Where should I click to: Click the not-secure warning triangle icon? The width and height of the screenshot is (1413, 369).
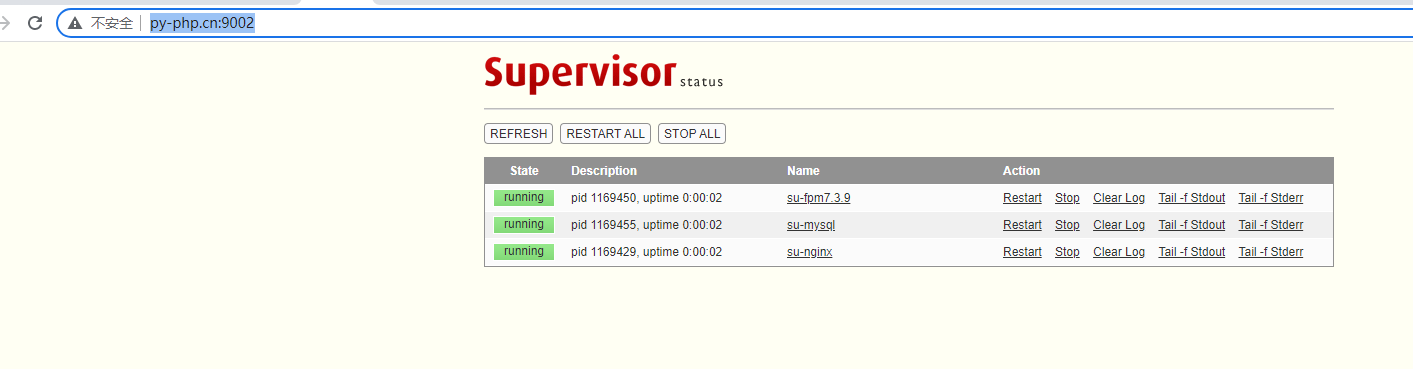75,23
